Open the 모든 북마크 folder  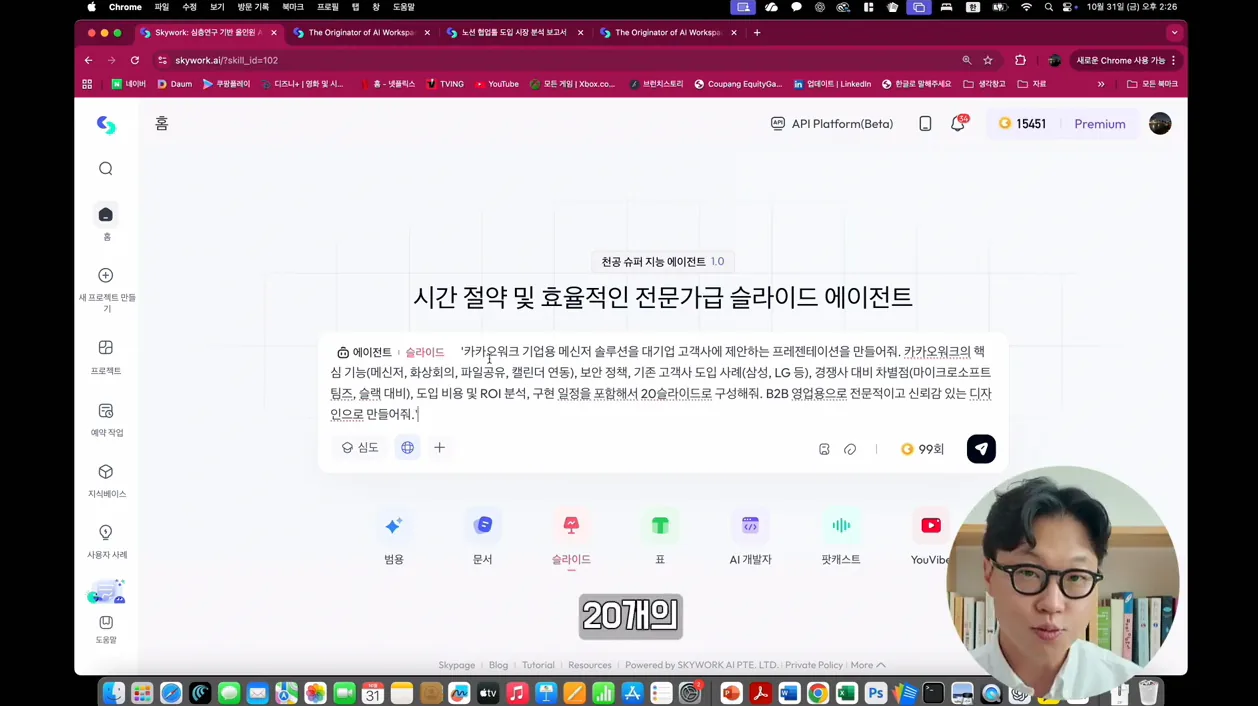[1152, 84]
